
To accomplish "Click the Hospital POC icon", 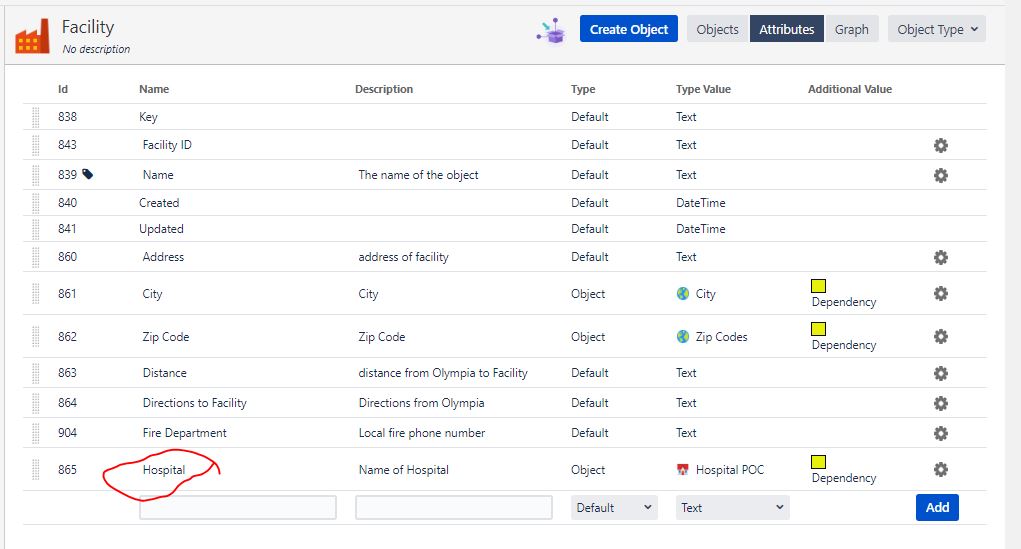I will click(682, 470).
